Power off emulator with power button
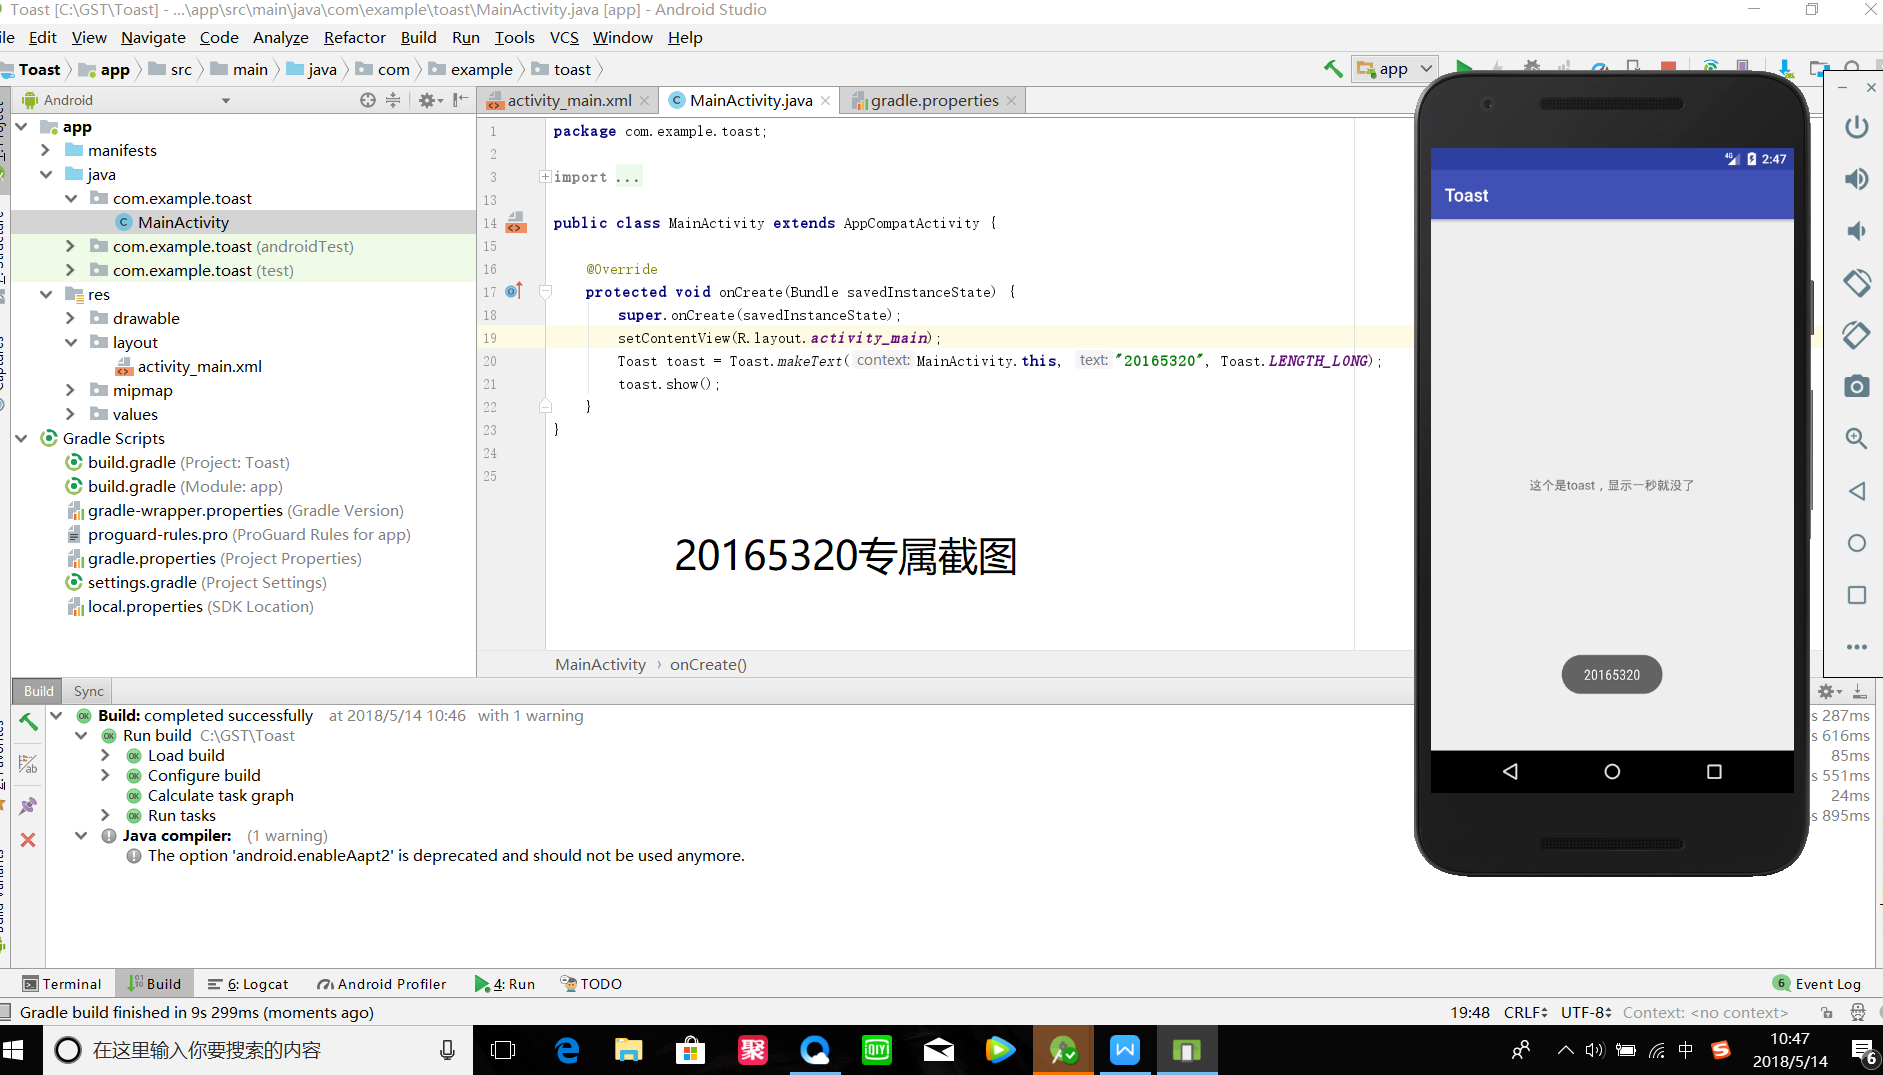 click(x=1856, y=127)
